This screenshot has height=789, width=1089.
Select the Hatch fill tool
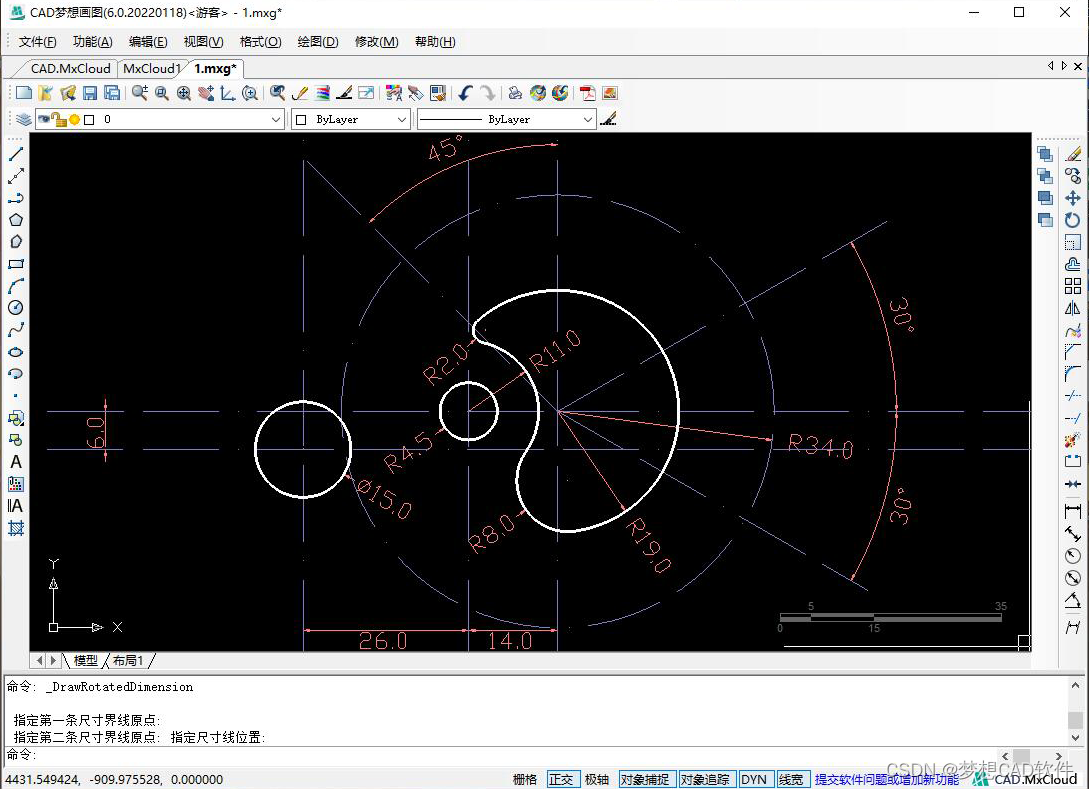click(16, 528)
